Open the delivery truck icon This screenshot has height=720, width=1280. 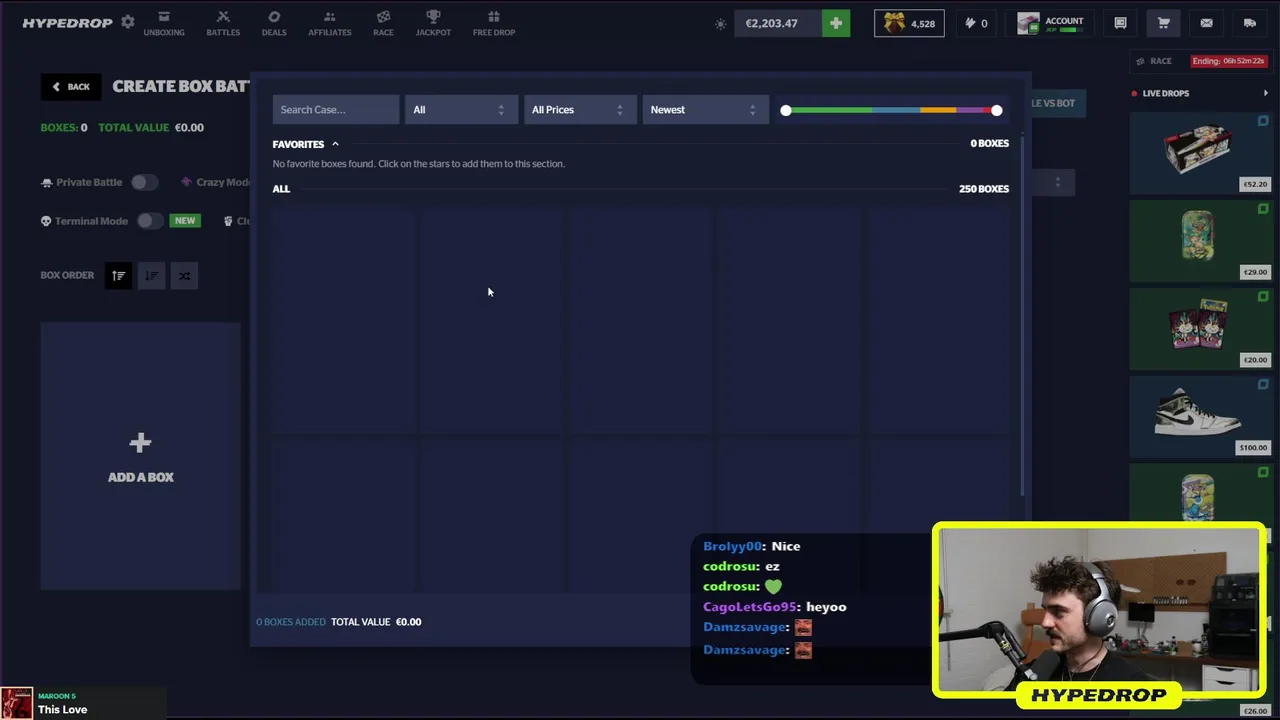pos(1249,23)
